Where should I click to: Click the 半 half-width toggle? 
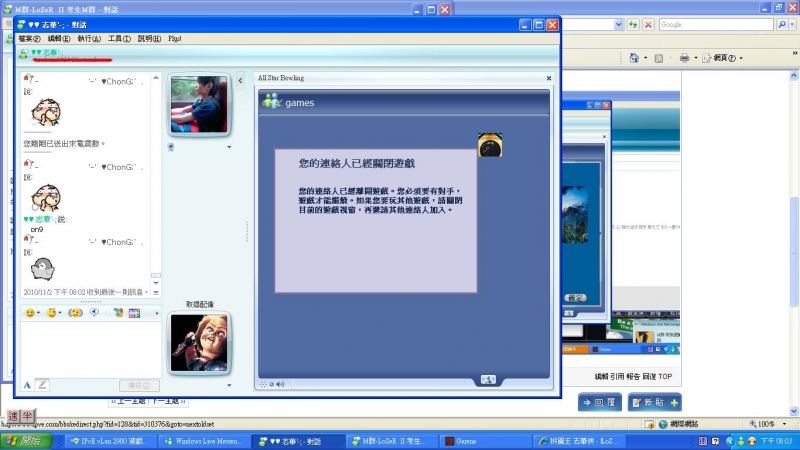[x=27, y=416]
